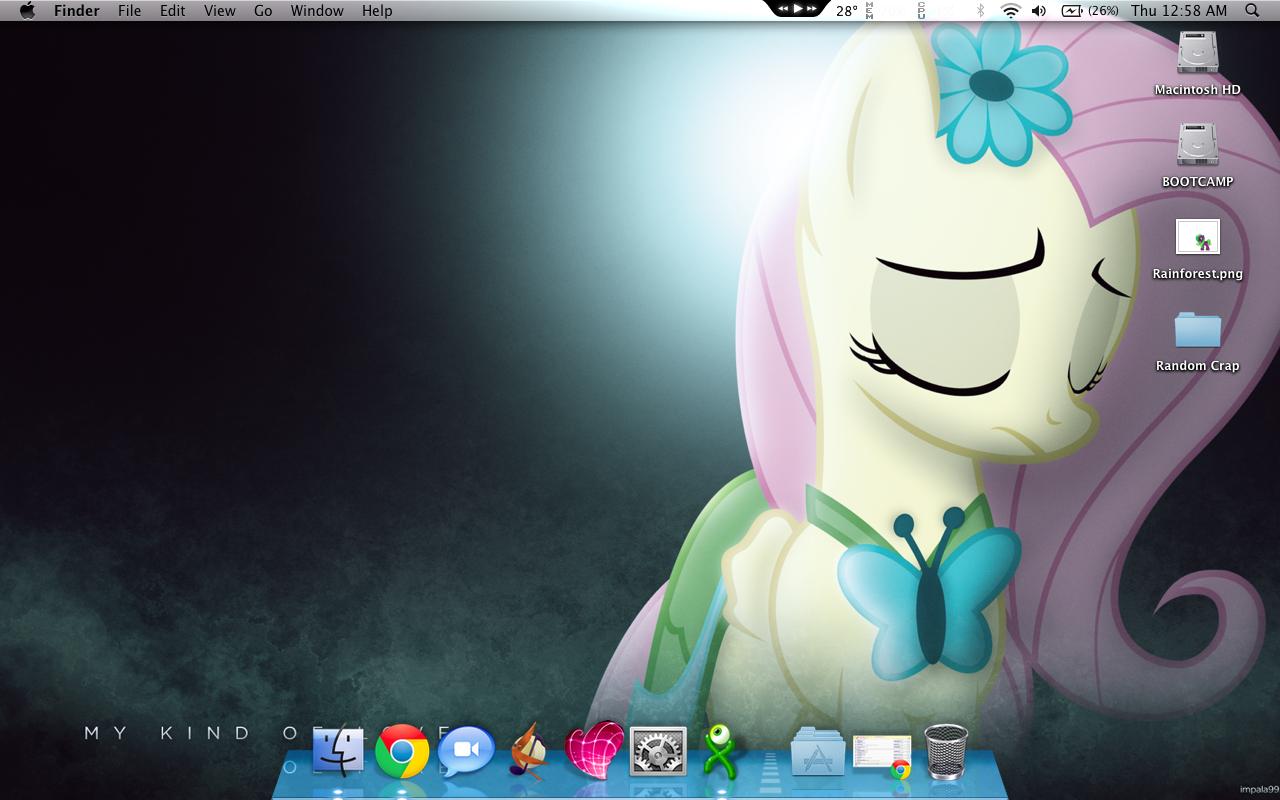Screen dimensions: 1280x800
Task: Select the Rainforest.png file thumbnail
Action: point(1197,238)
